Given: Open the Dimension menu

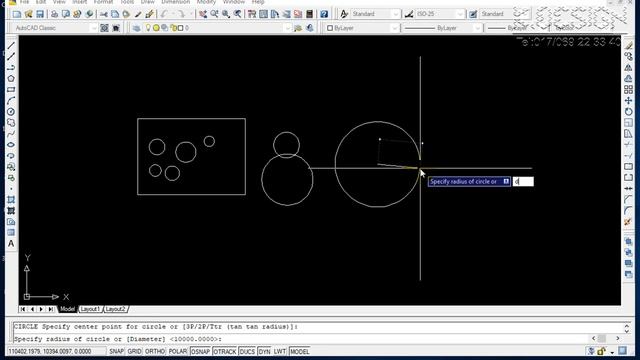Looking at the screenshot, I should [176, 2].
